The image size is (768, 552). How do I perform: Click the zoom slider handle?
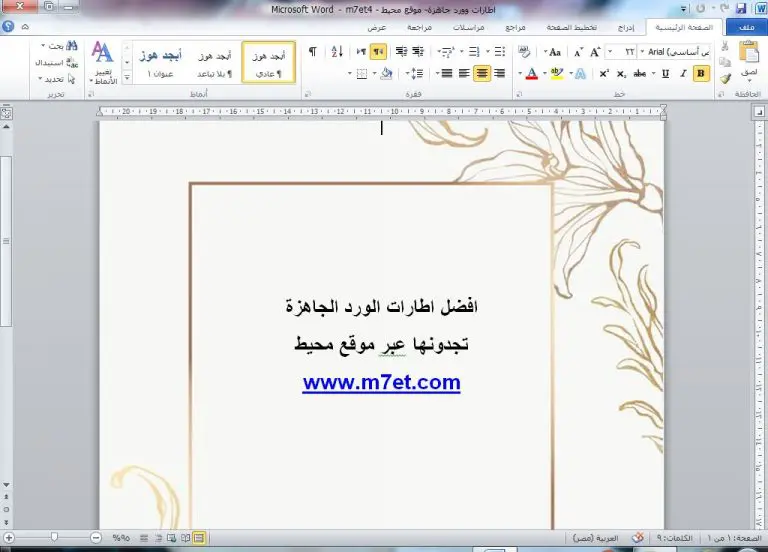(54, 537)
